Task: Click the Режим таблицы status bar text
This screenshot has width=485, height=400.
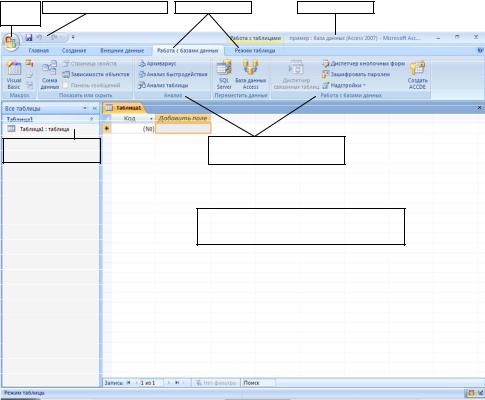Action: [24, 393]
